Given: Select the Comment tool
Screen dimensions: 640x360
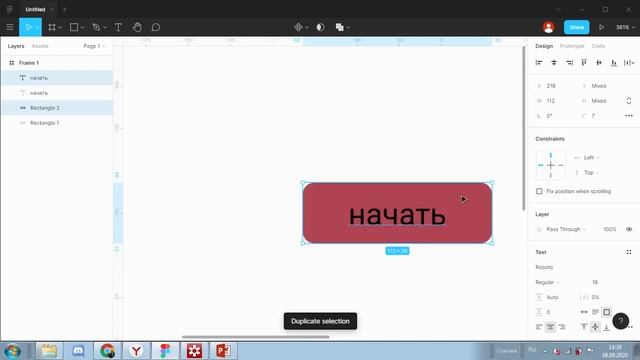Looking at the screenshot, I should tap(156, 27).
